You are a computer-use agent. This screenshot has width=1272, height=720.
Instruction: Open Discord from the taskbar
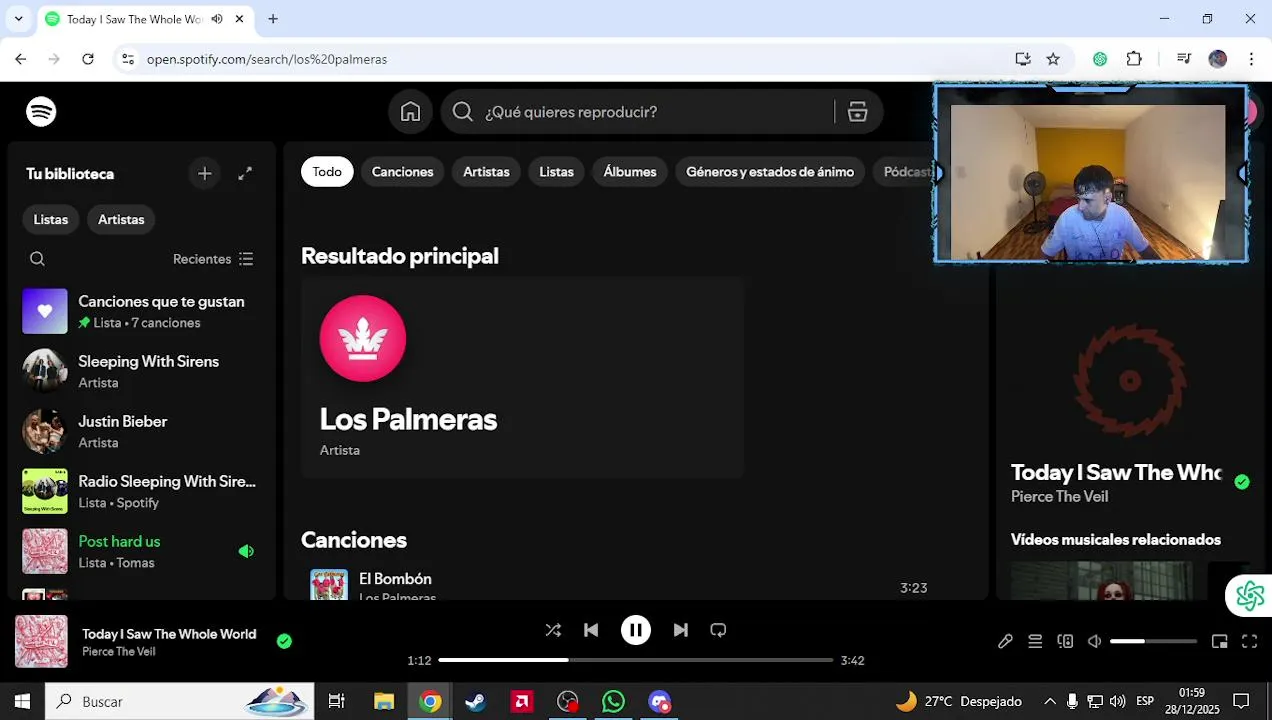tap(660, 701)
